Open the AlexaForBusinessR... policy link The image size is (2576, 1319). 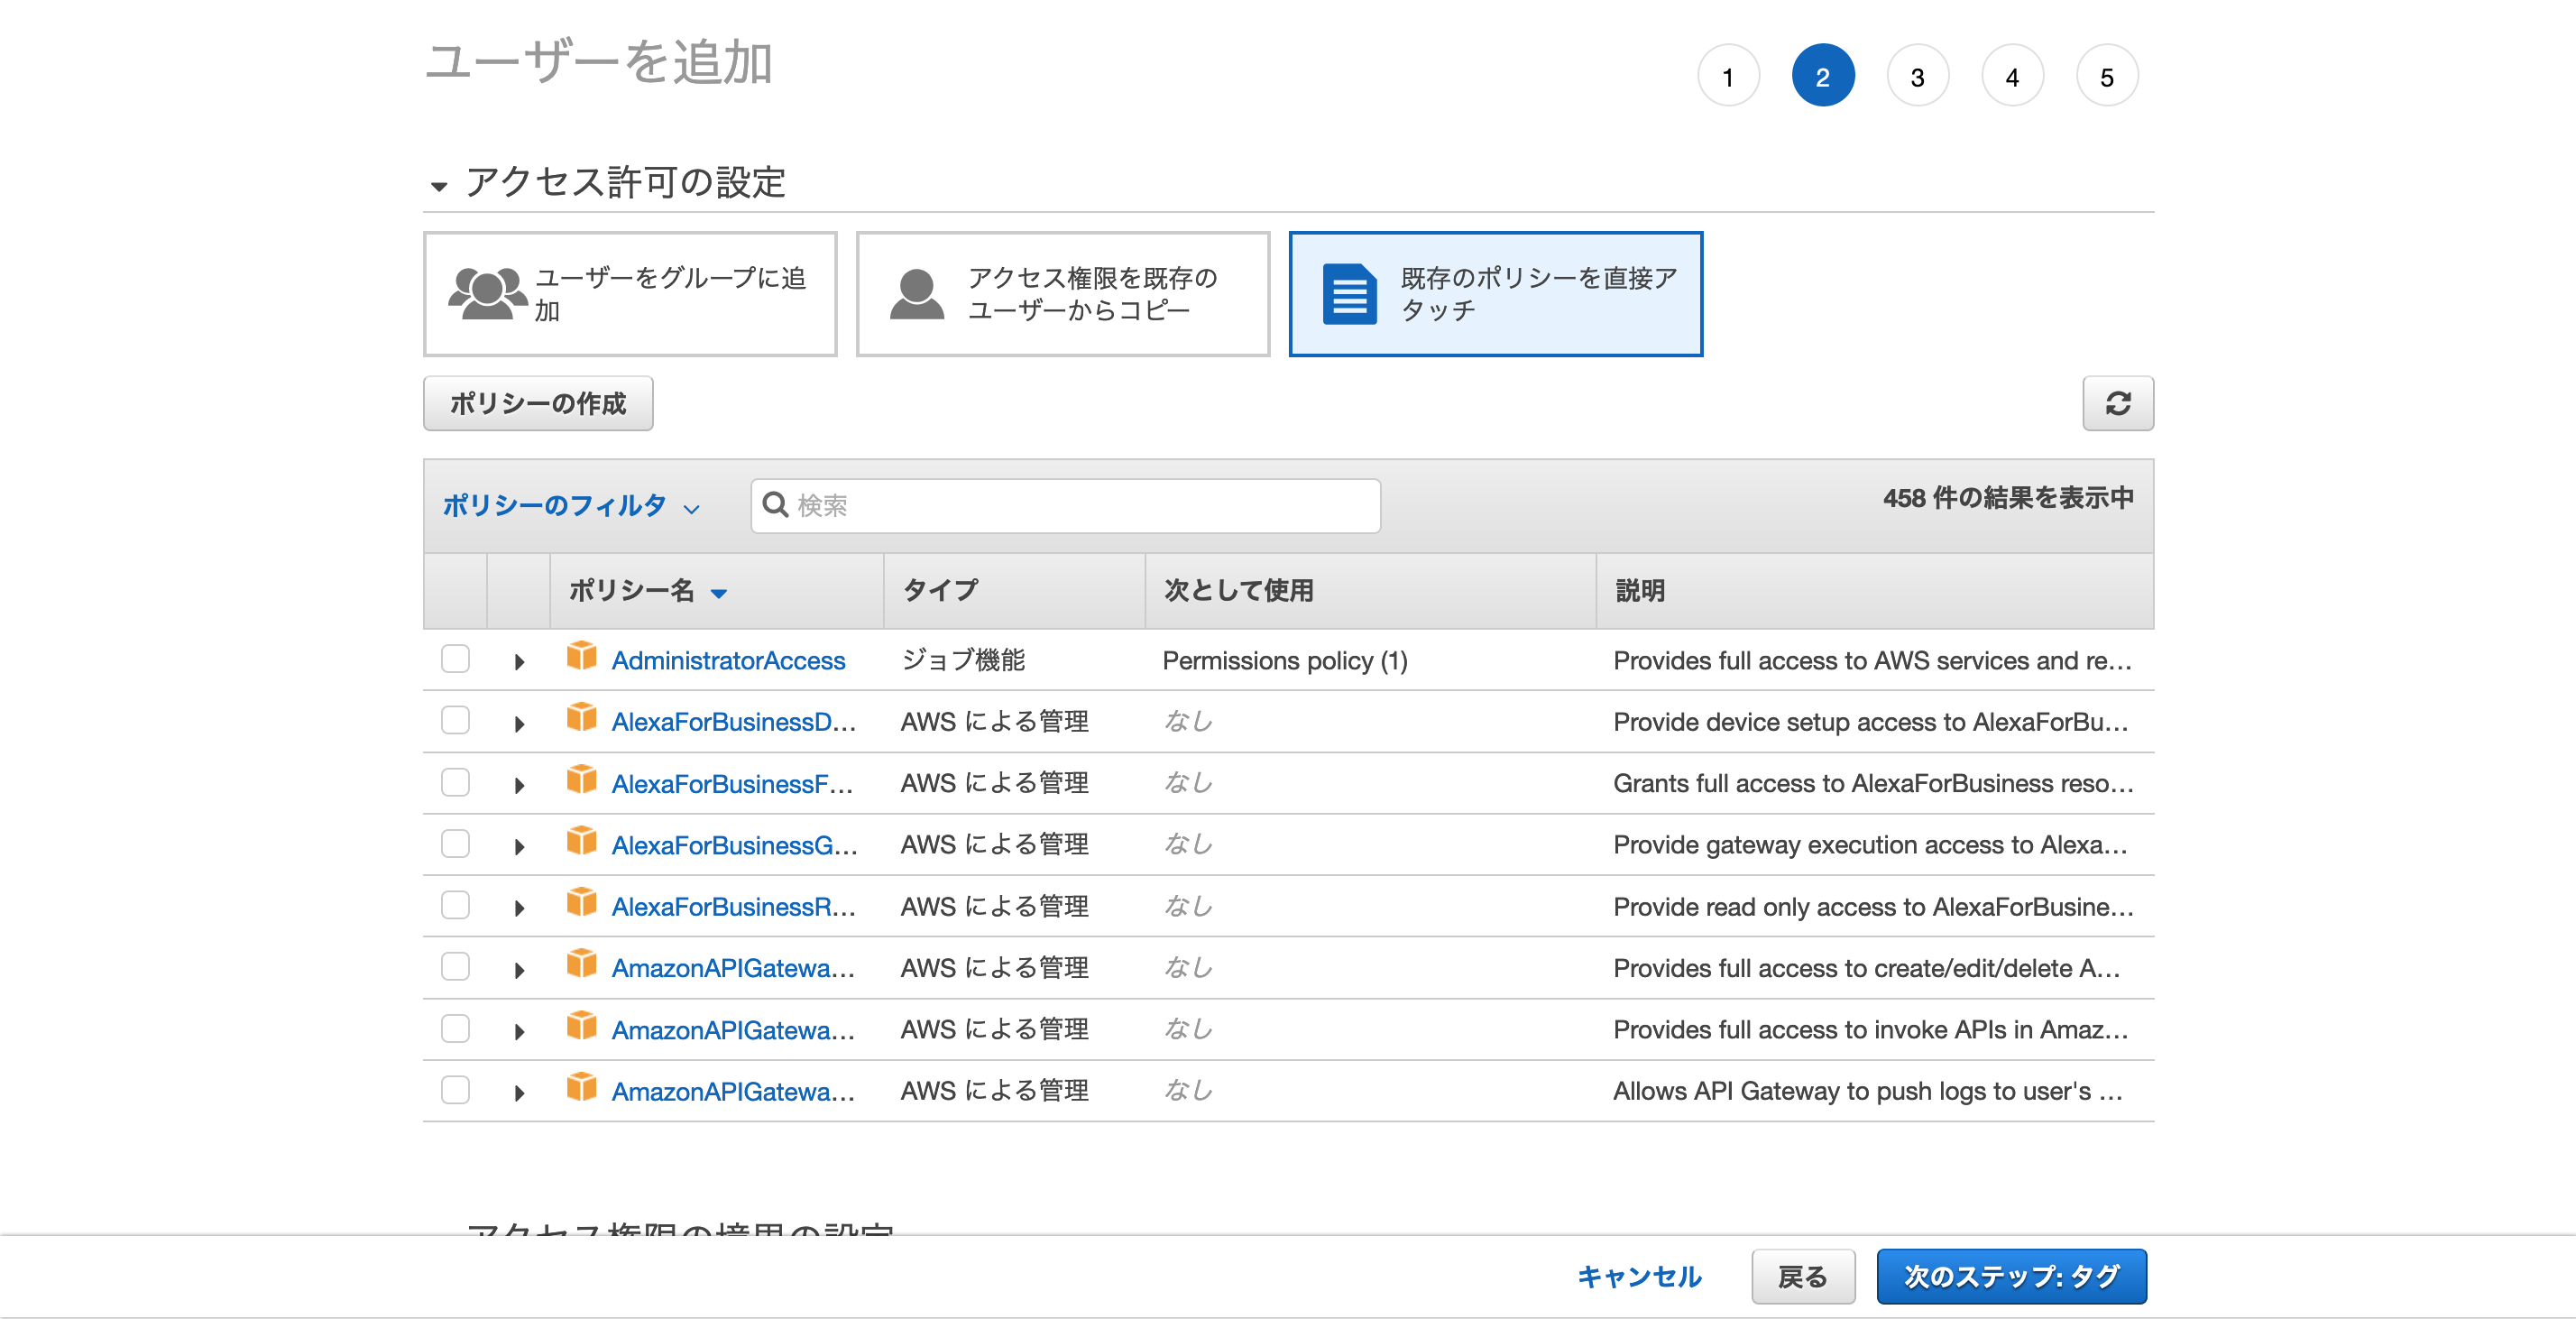click(733, 906)
